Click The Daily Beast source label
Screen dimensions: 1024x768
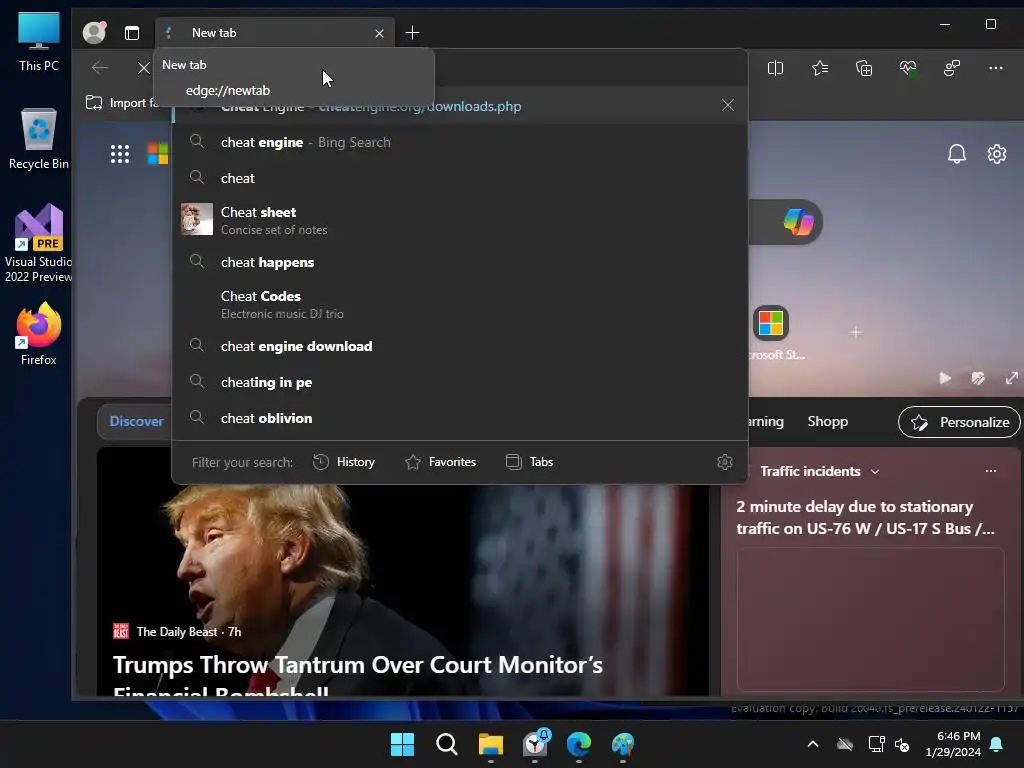click(x=176, y=632)
